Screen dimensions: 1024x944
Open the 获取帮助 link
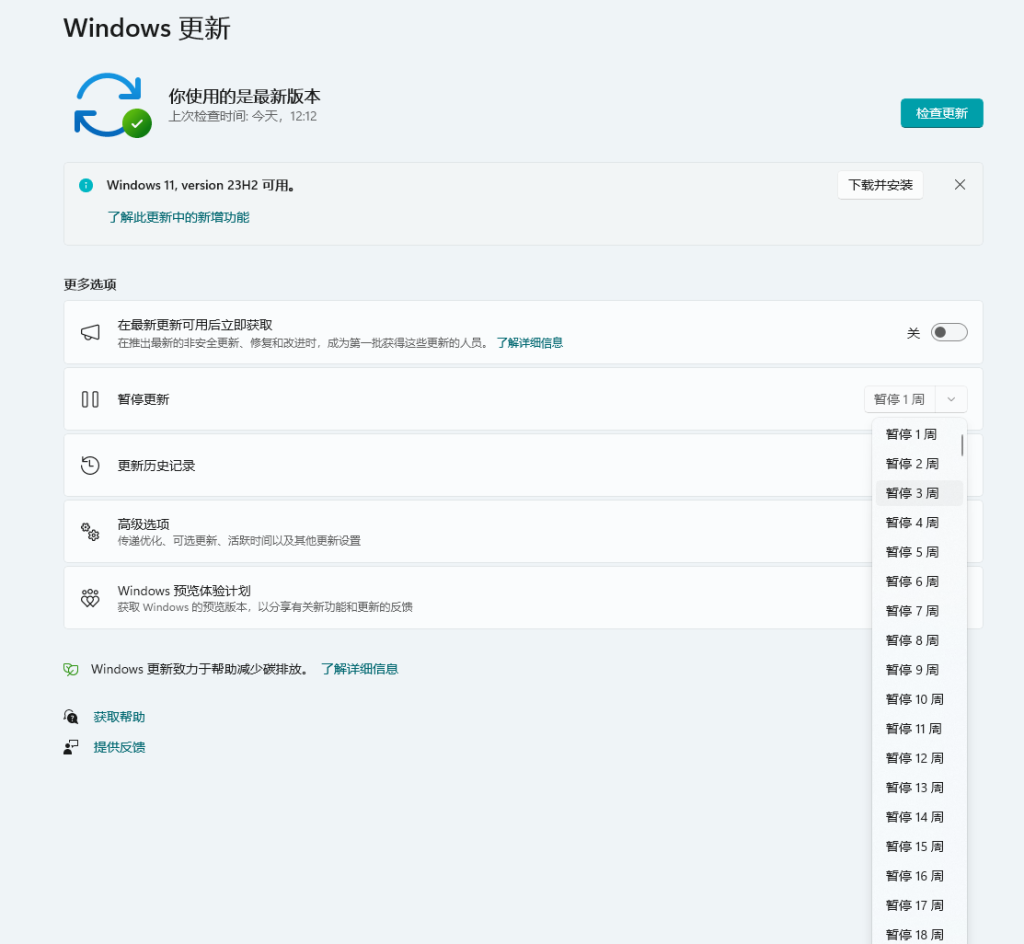(119, 717)
